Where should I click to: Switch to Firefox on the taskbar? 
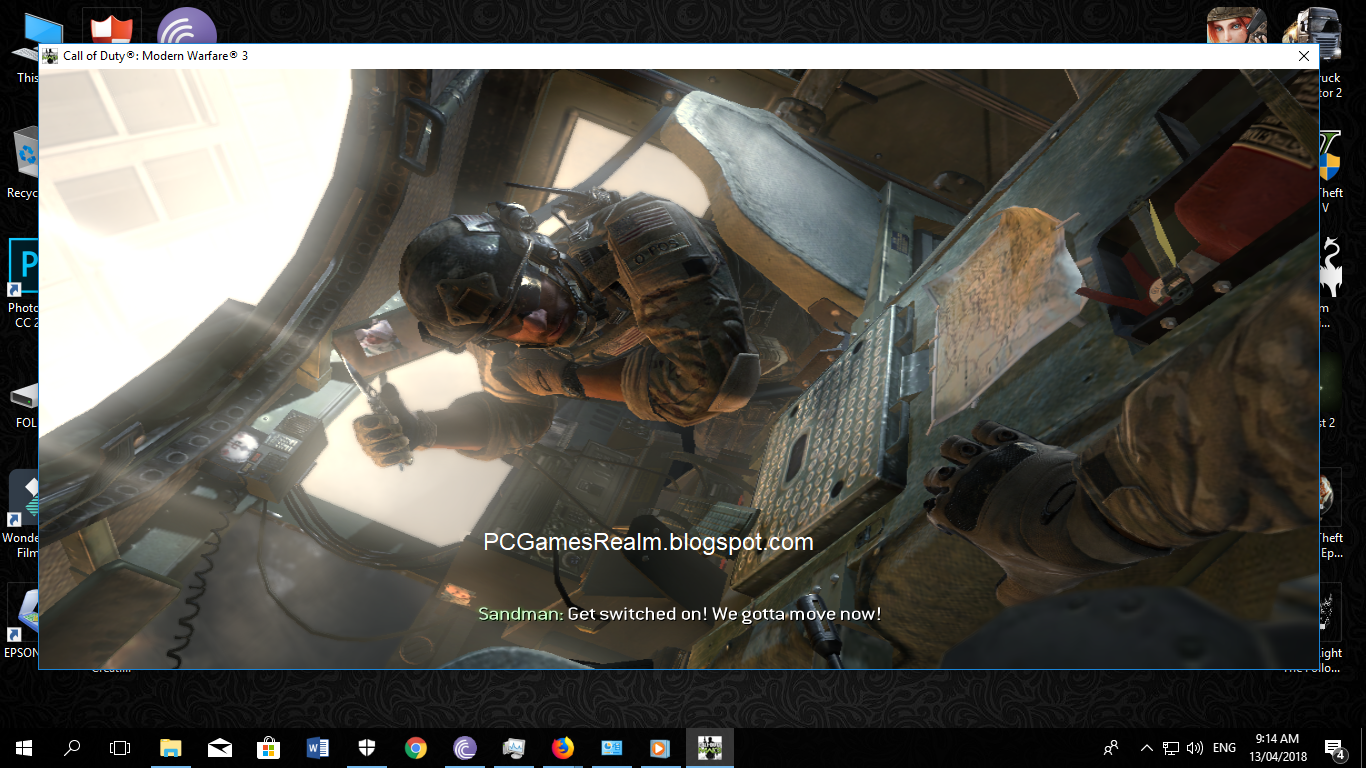tap(563, 747)
